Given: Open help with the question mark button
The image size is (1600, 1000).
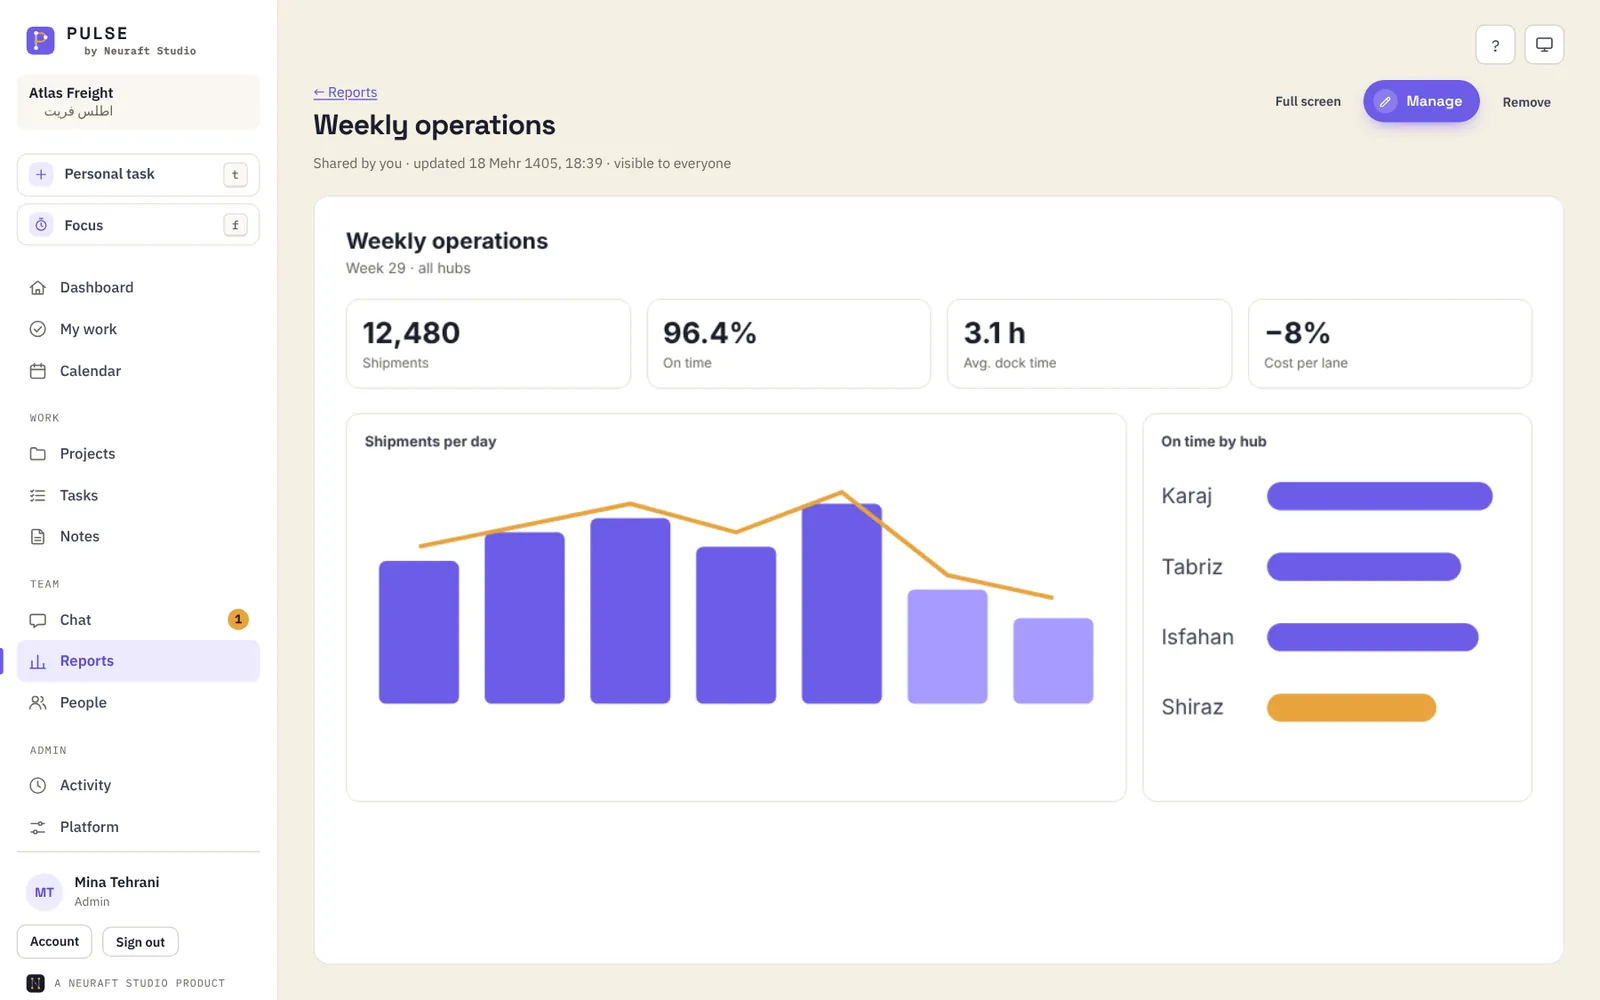Looking at the screenshot, I should [x=1495, y=45].
